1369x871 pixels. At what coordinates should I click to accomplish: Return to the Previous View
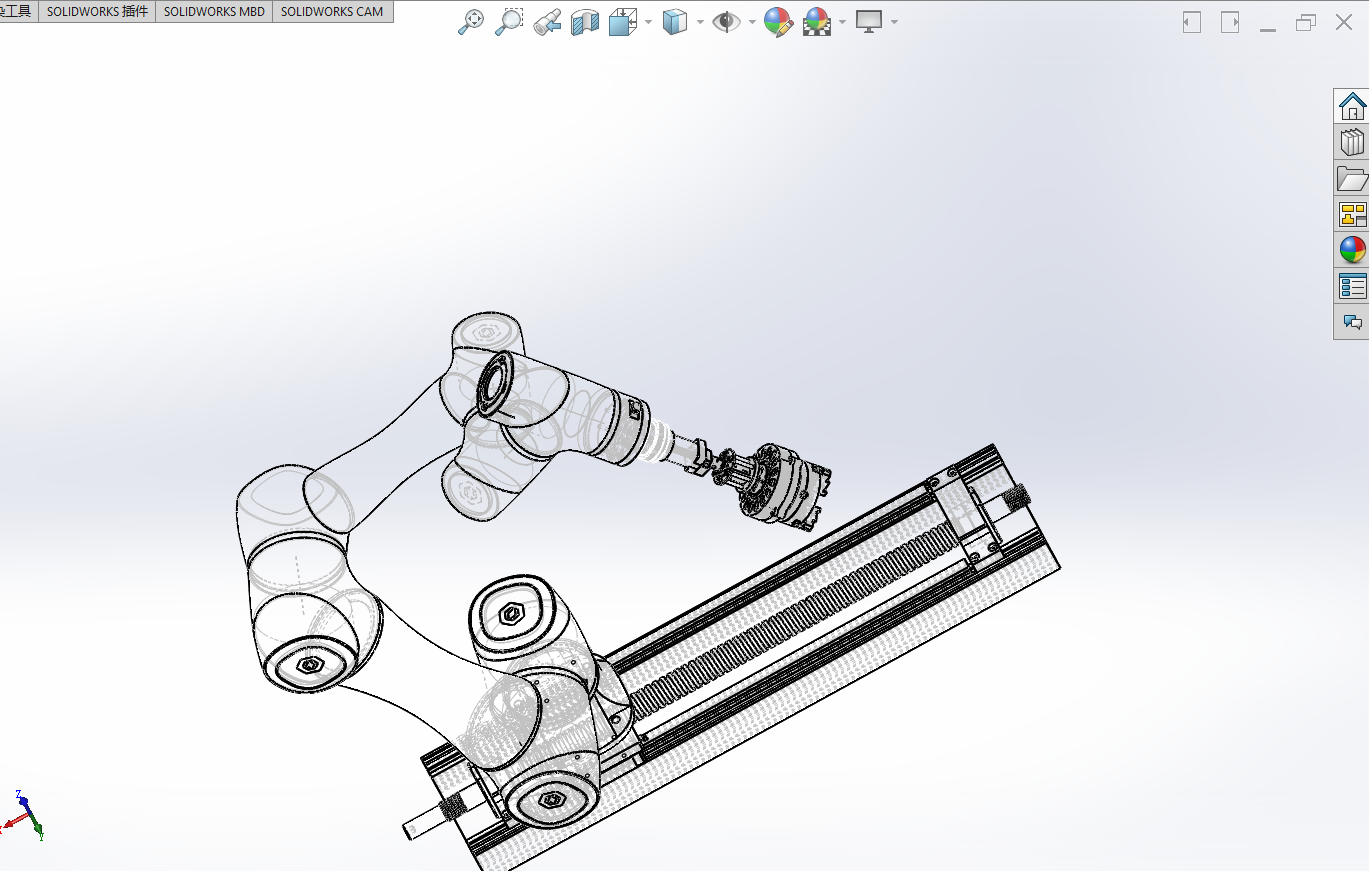(x=547, y=22)
